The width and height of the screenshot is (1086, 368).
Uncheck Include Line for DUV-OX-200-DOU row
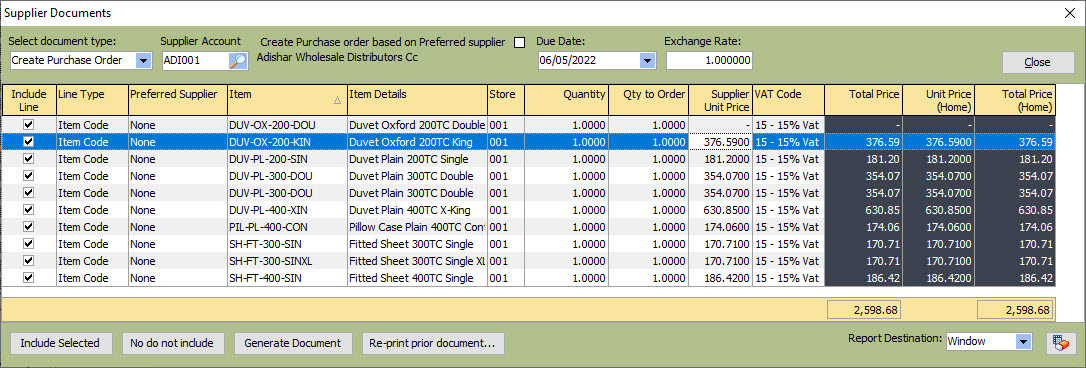click(x=28, y=125)
